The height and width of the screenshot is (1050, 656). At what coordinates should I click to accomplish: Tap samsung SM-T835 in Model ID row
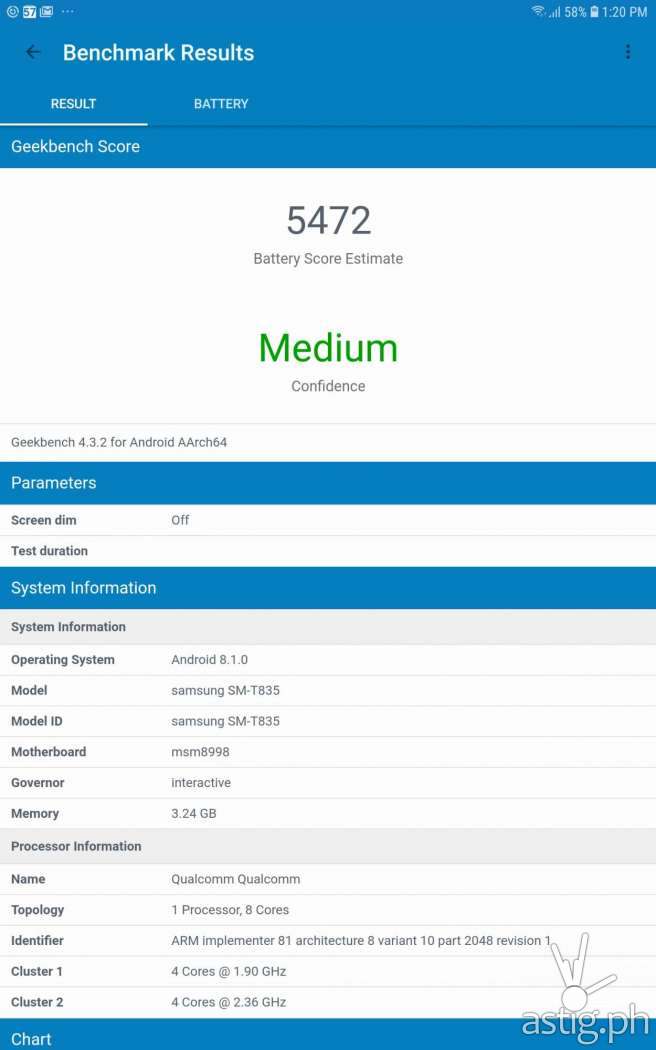(226, 721)
